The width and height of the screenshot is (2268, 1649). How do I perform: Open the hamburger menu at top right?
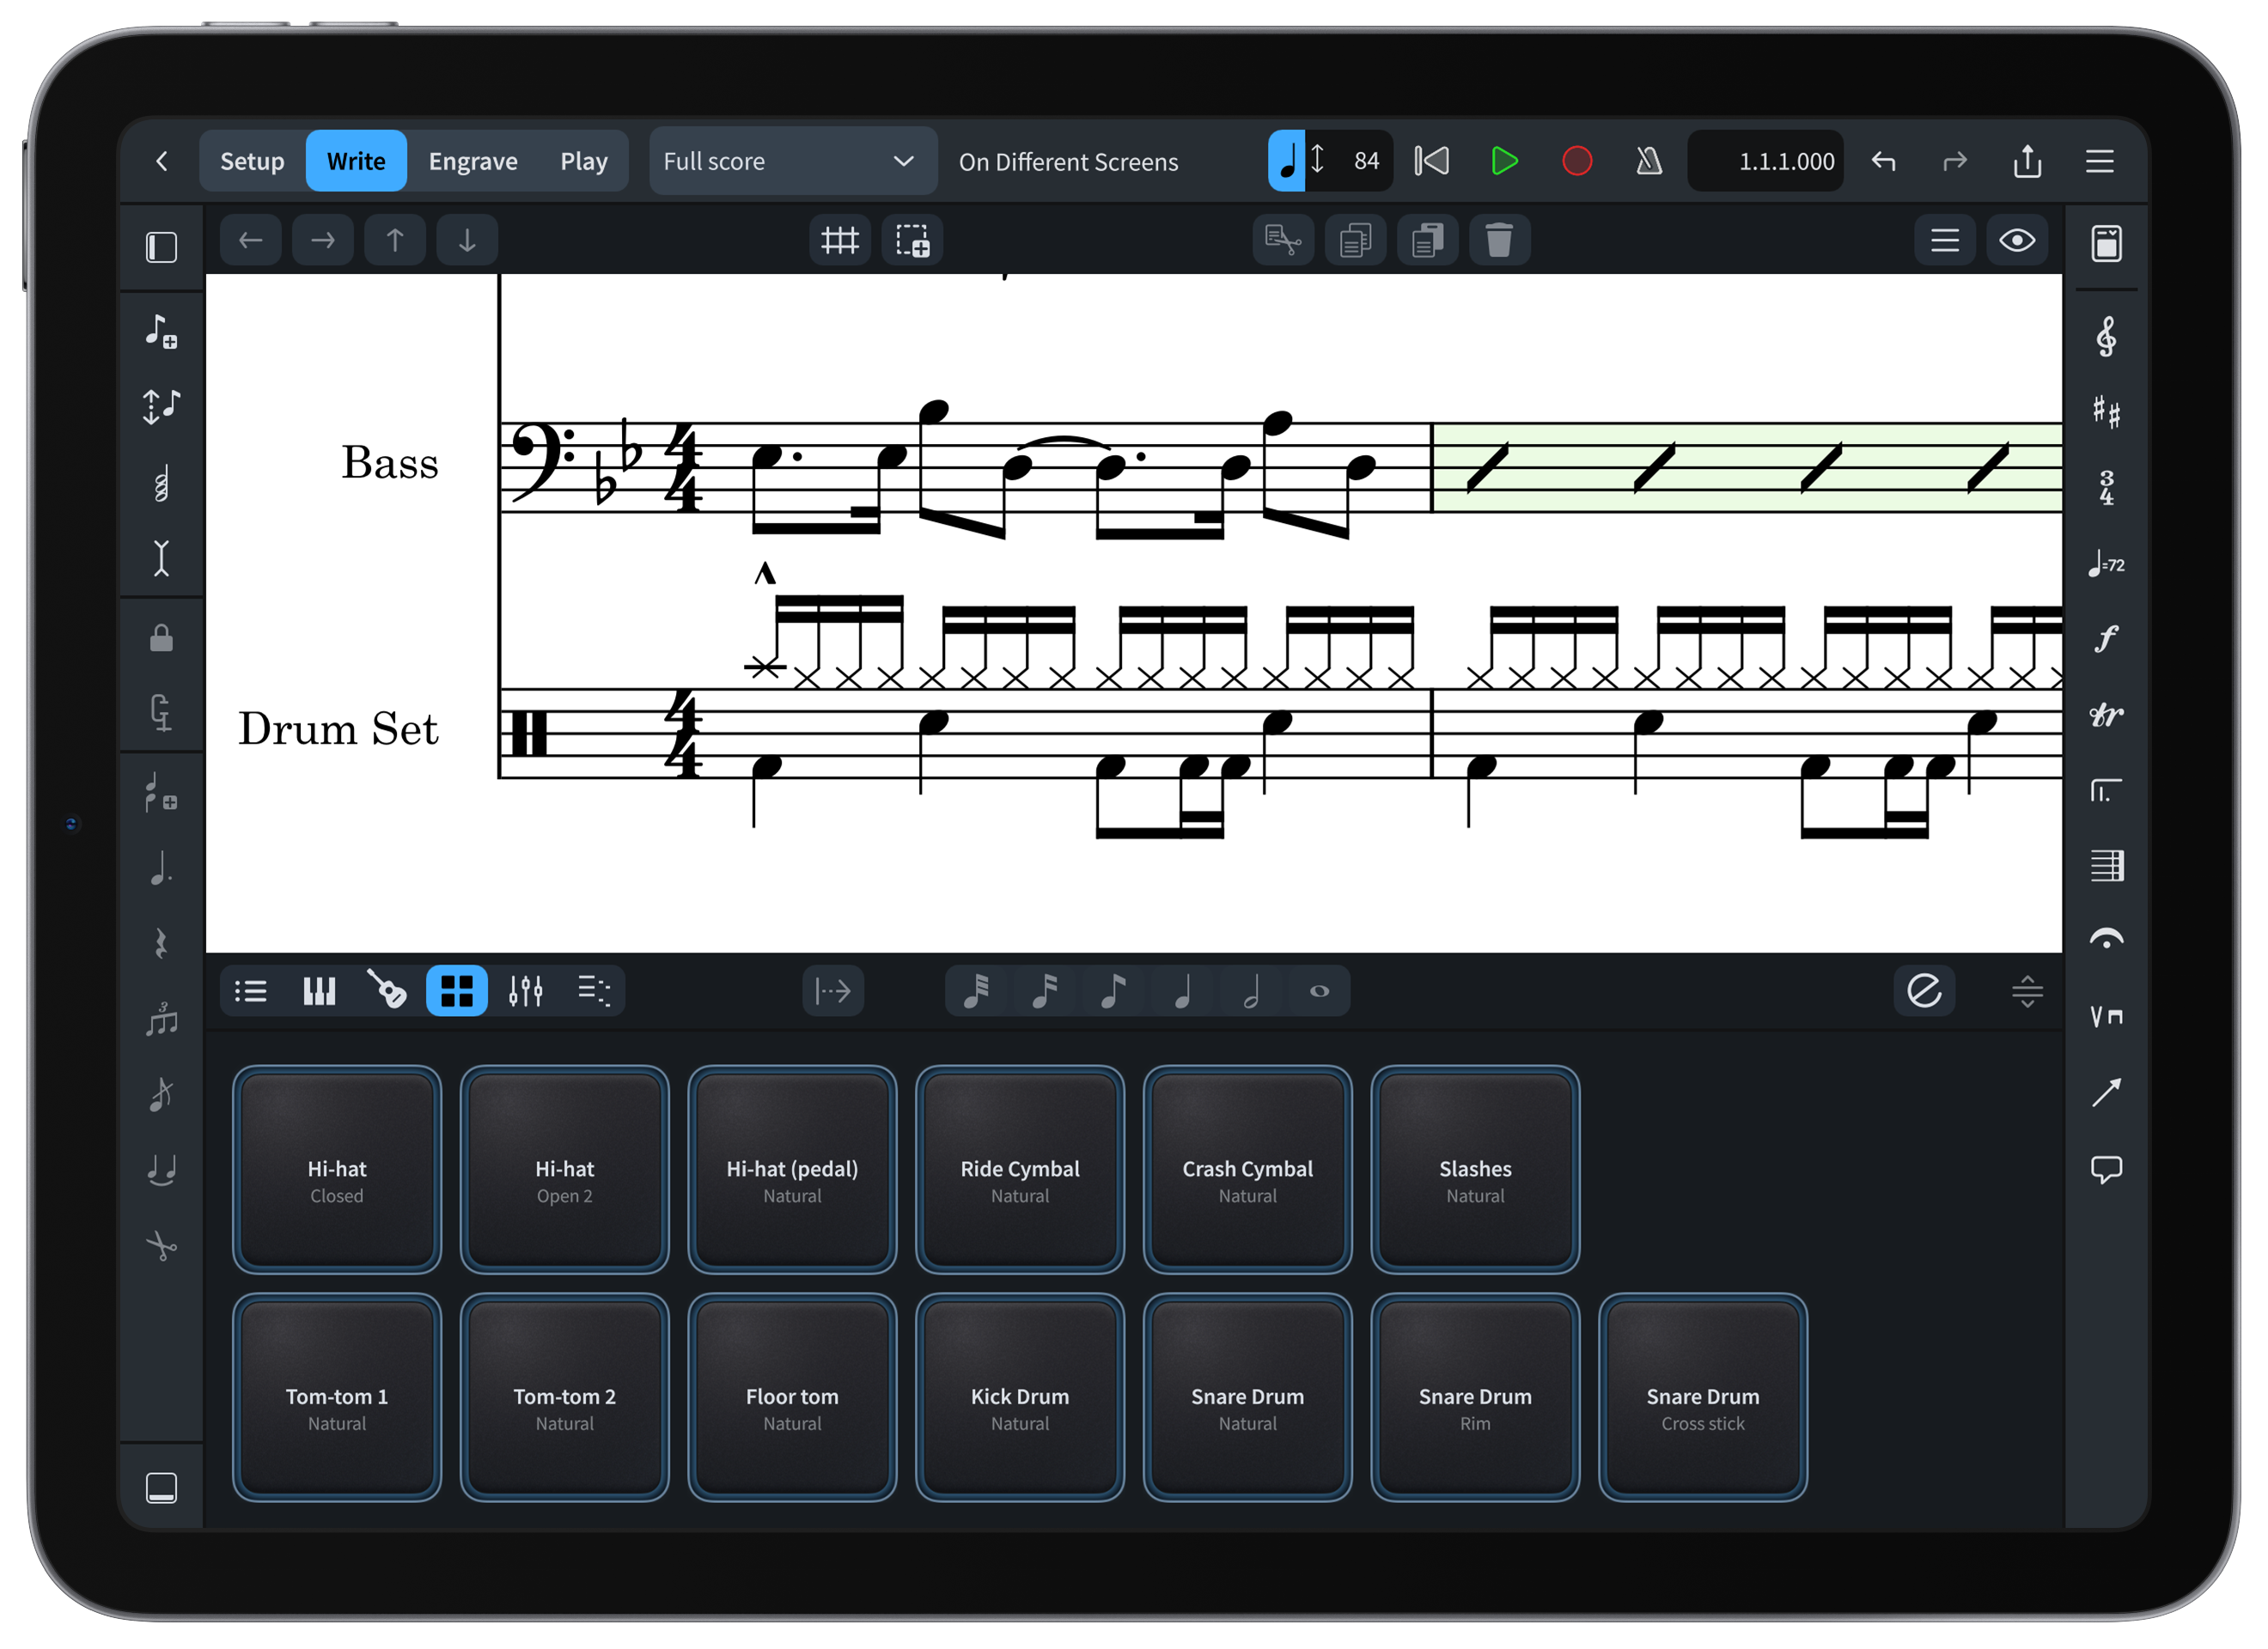[2100, 161]
